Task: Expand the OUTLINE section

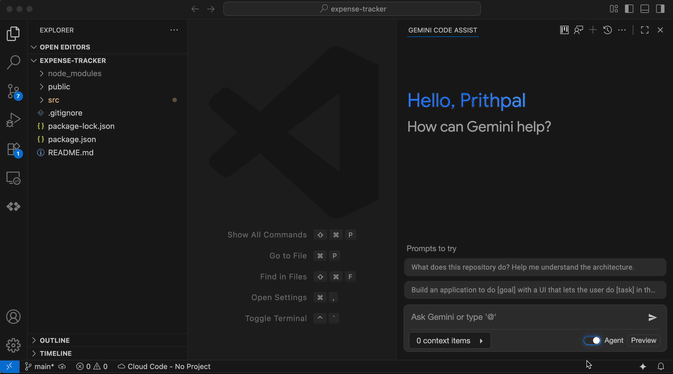Action: [x=55, y=341]
